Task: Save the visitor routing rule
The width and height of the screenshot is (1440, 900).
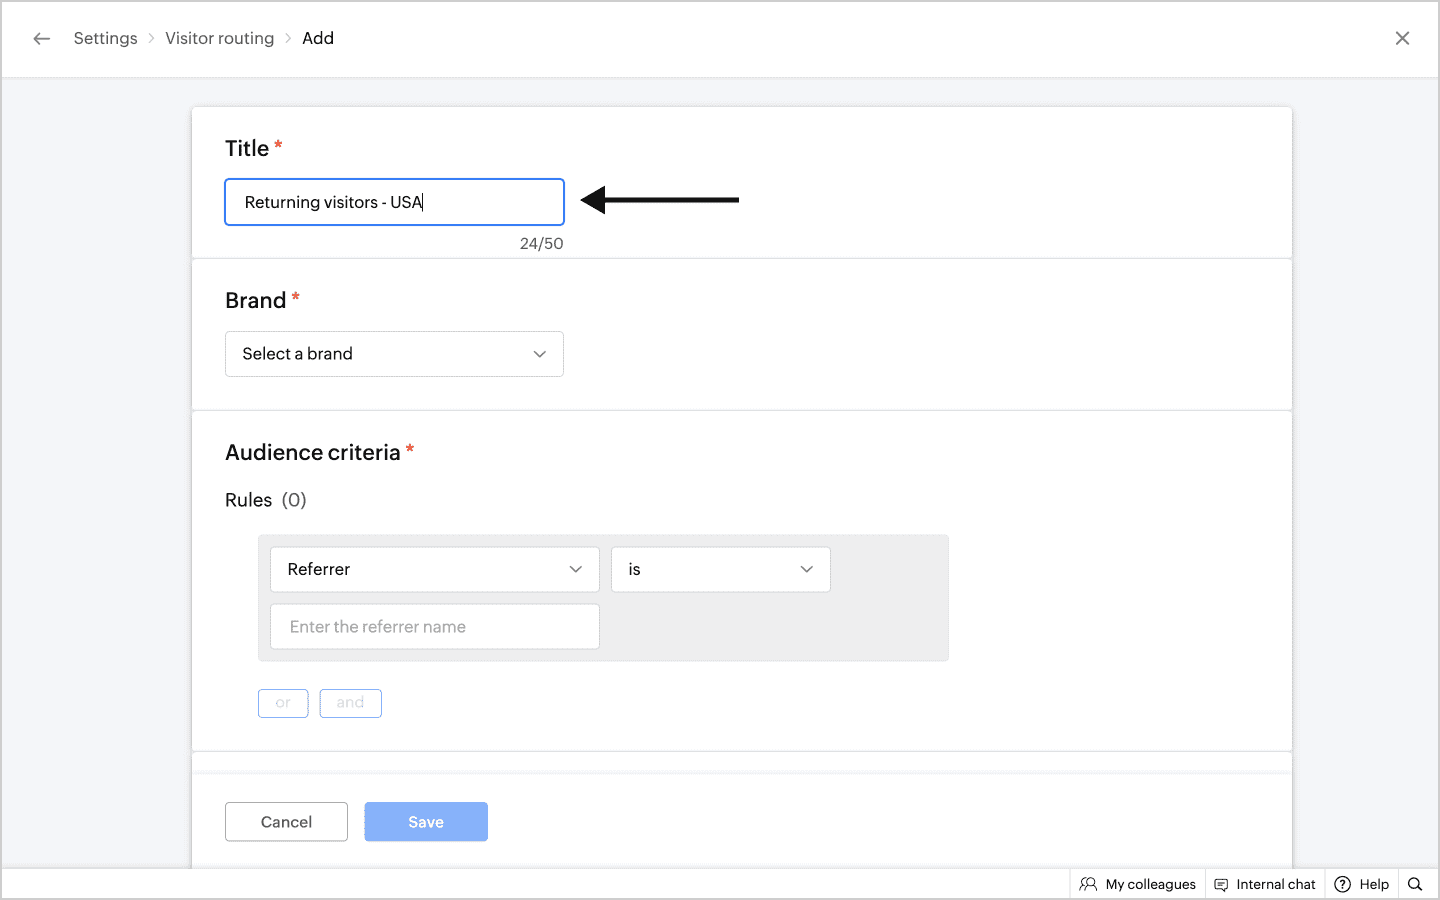Action: (x=426, y=822)
